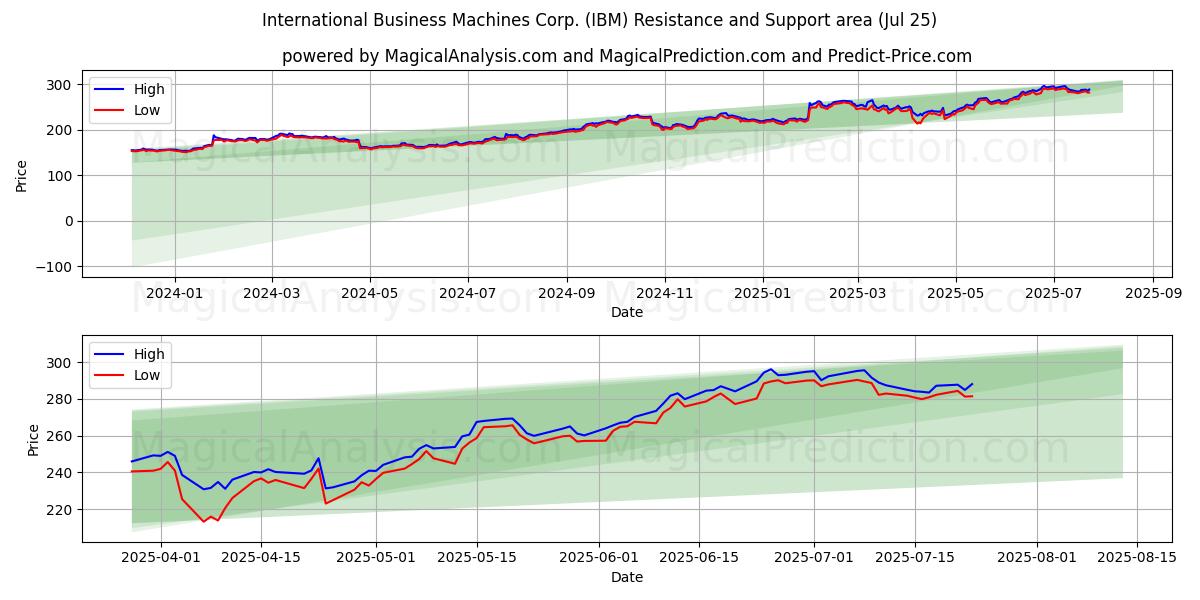Select the 2024-01 date tick label
Image resolution: width=1200 pixels, height=600 pixels.
point(175,293)
